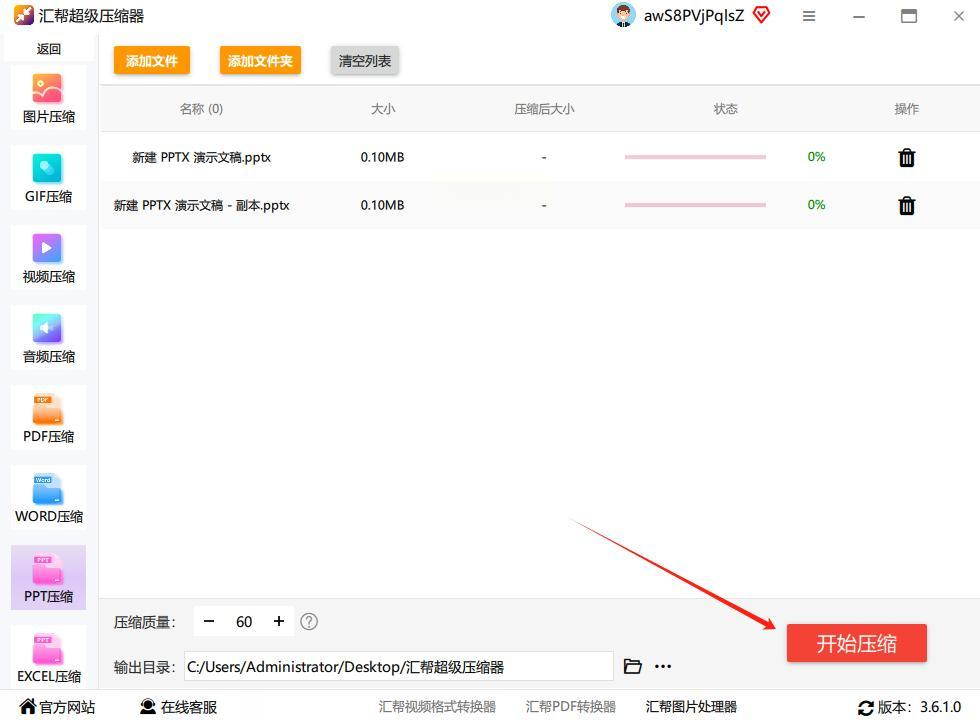The height and width of the screenshot is (720, 980).
Task: Open the output folder icon
Action: [632, 666]
